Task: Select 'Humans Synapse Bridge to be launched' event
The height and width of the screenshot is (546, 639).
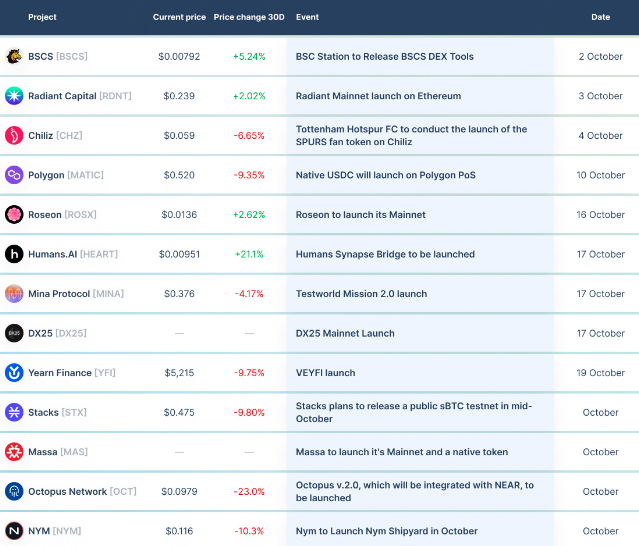Action: pyautogui.click(x=385, y=254)
